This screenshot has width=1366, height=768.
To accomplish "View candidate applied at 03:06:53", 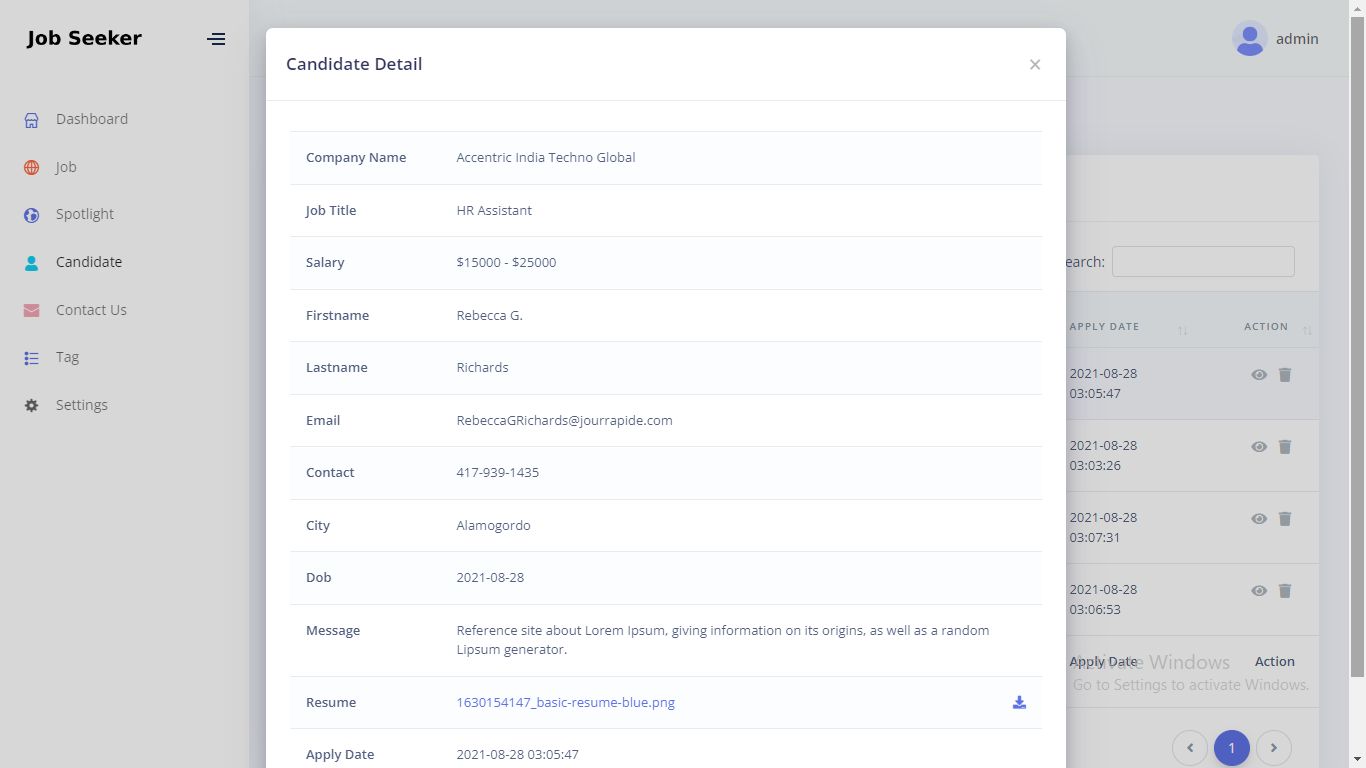I will 1259,591.
